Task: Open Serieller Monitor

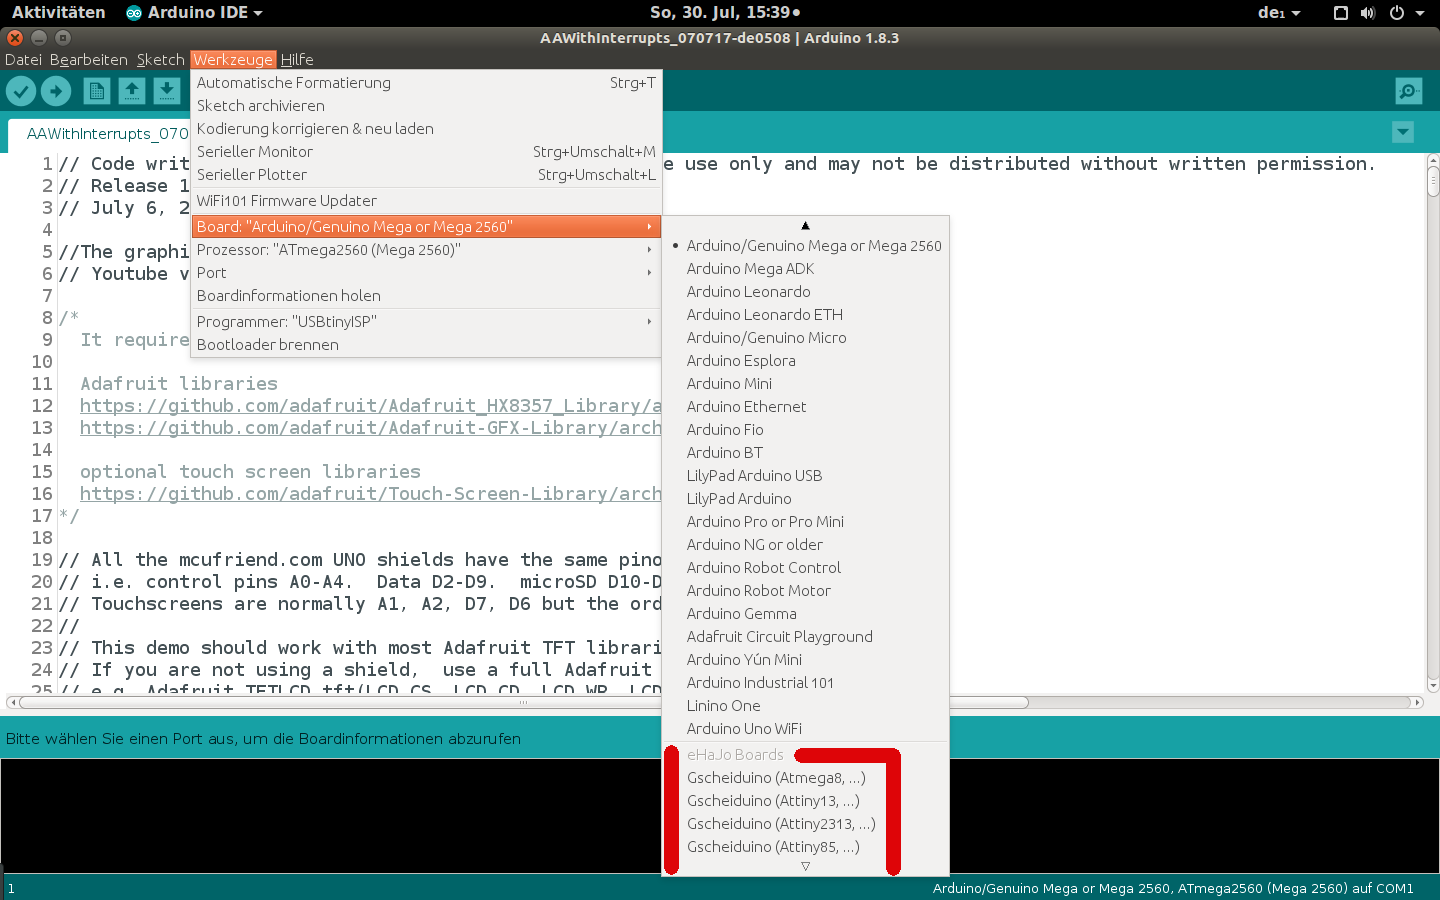Action: point(426,152)
